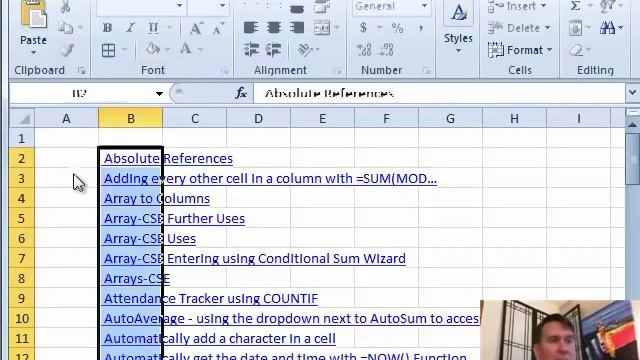
Task: Select the Format Painter brush
Action: (x=66, y=50)
